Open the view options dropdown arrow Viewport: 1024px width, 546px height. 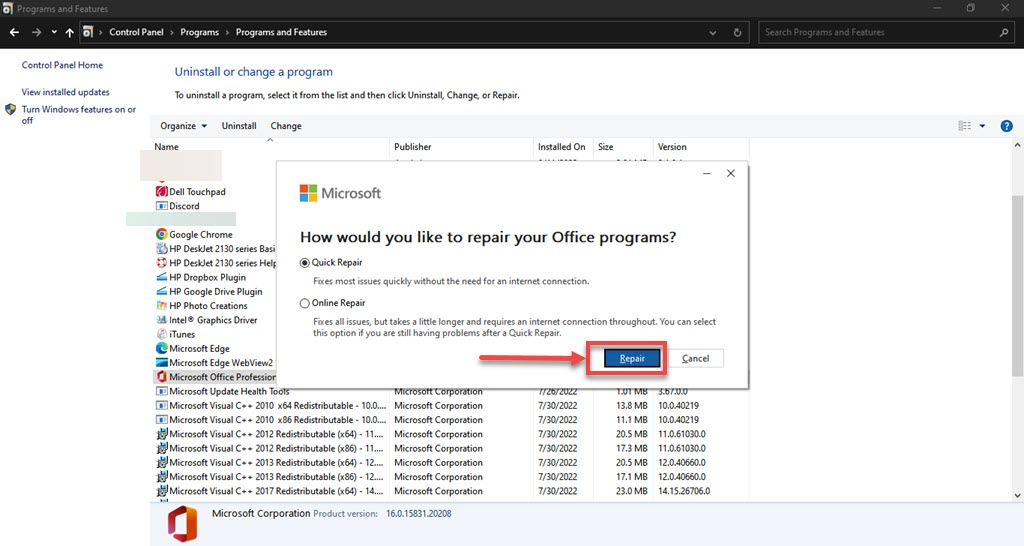982,126
